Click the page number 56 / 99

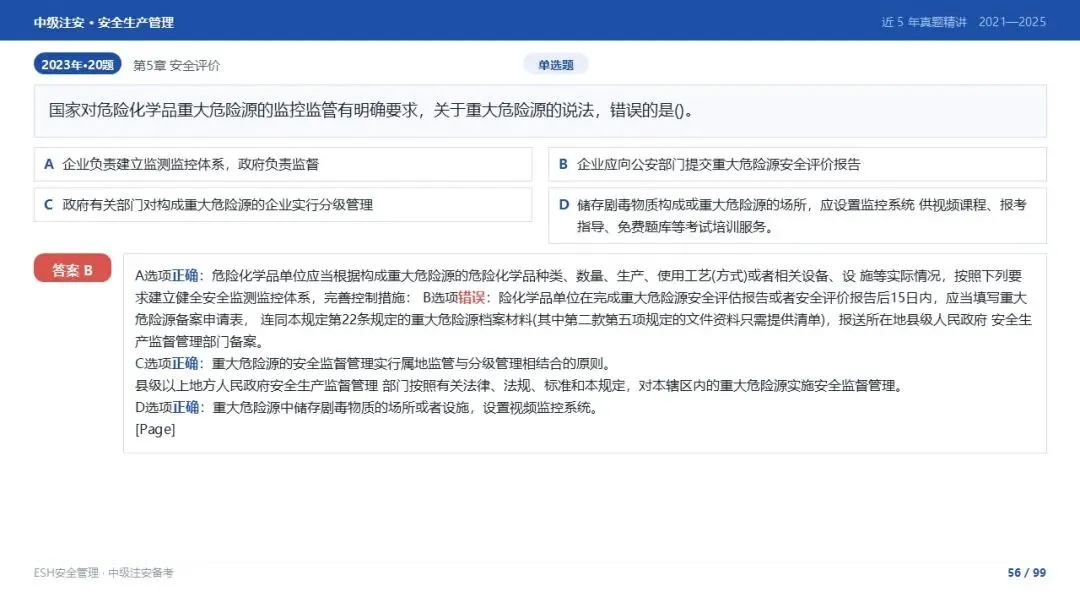click(x=1026, y=572)
